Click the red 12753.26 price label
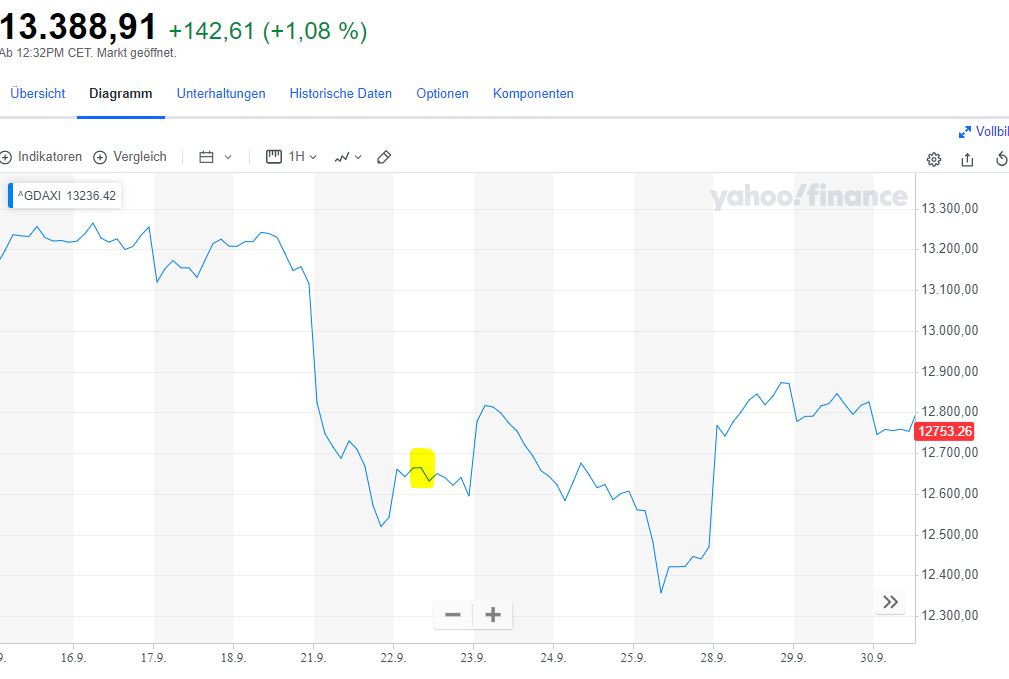The height and width of the screenshot is (679, 1009). coord(943,431)
